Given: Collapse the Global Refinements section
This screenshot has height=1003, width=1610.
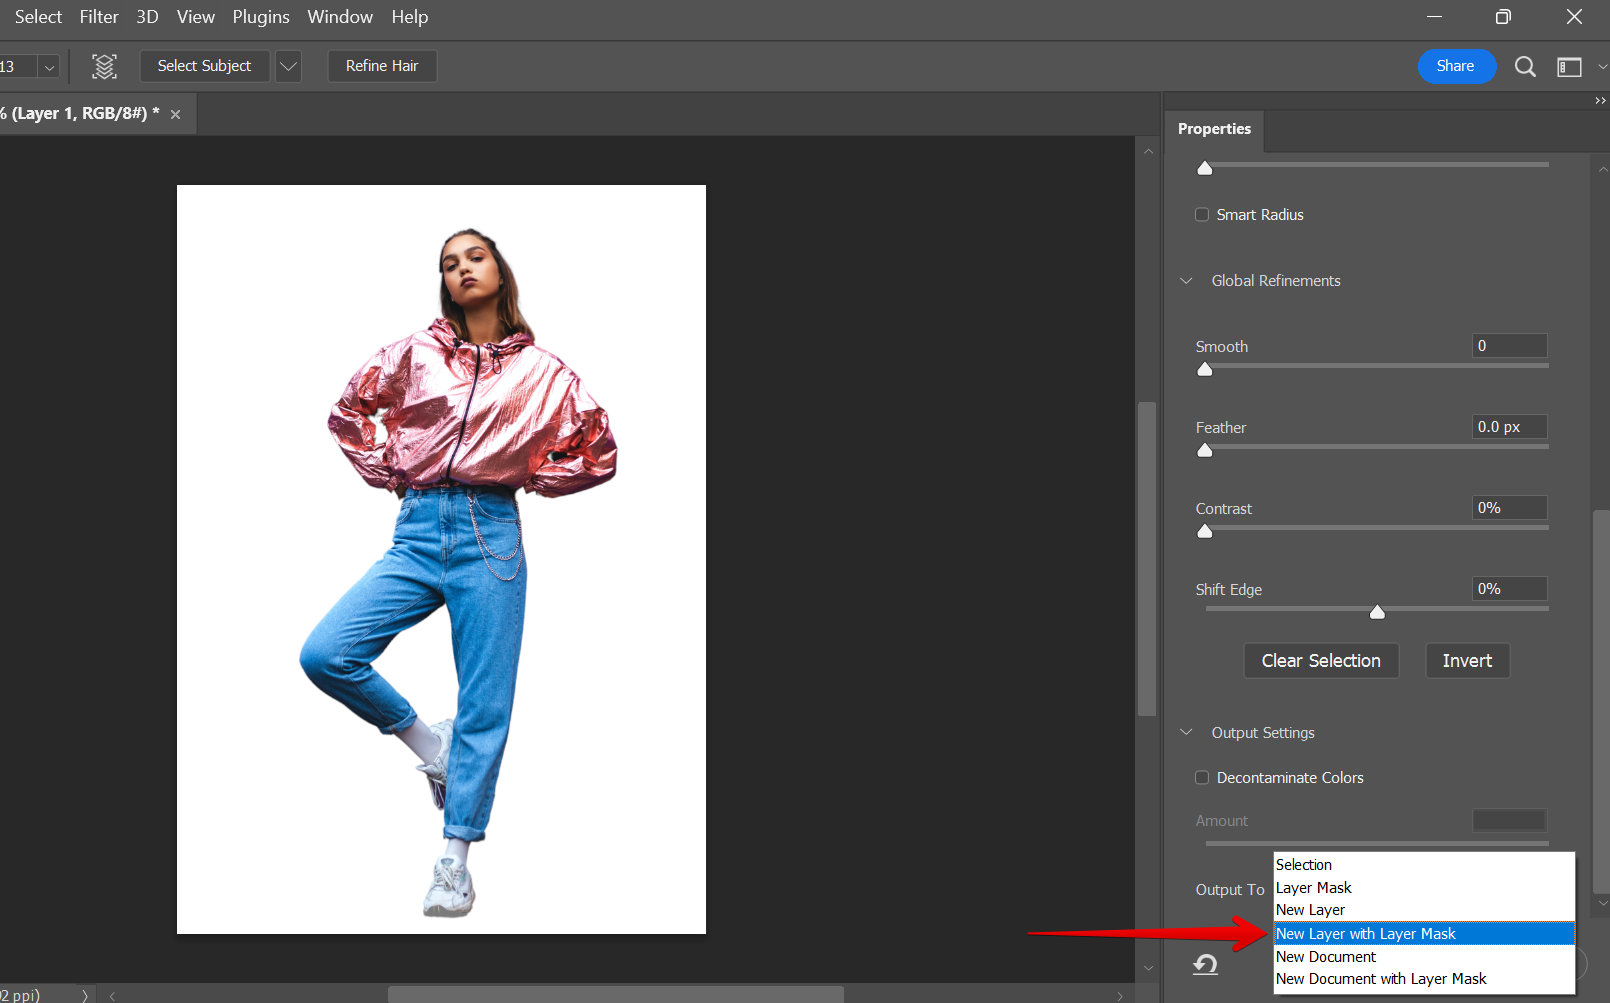Looking at the screenshot, I should (x=1187, y=281).
